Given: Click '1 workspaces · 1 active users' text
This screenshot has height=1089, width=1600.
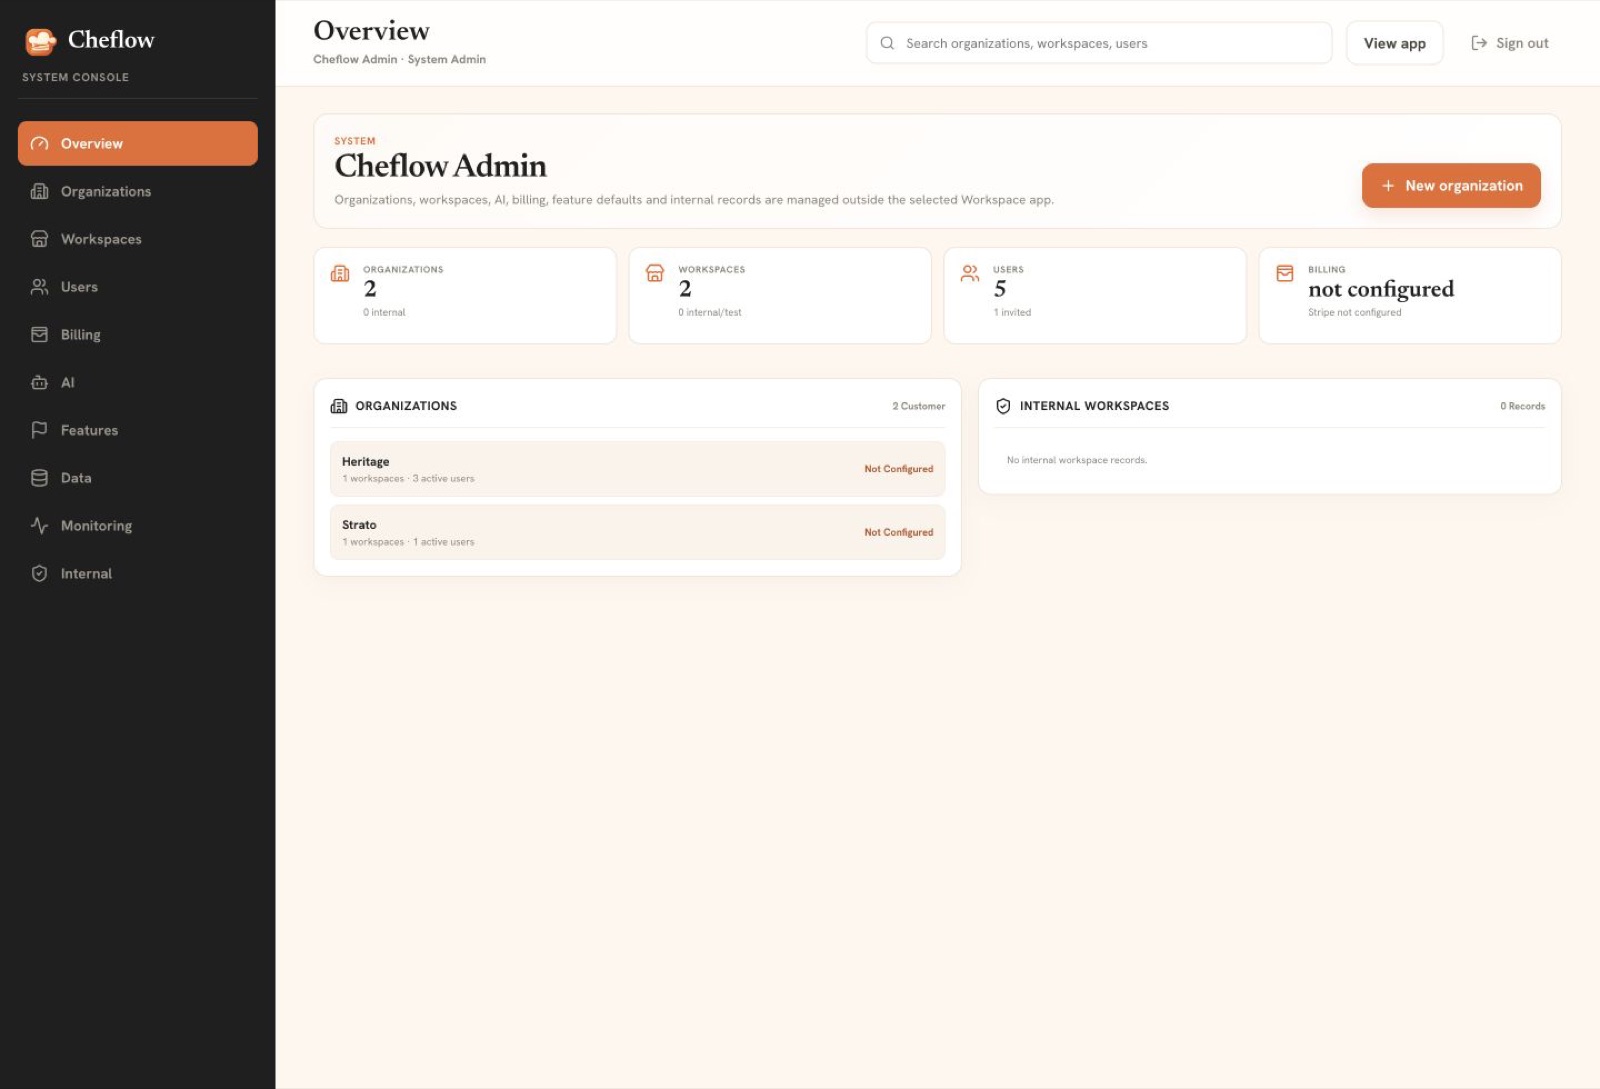Looking at the screenshot, I should [408, 542].
